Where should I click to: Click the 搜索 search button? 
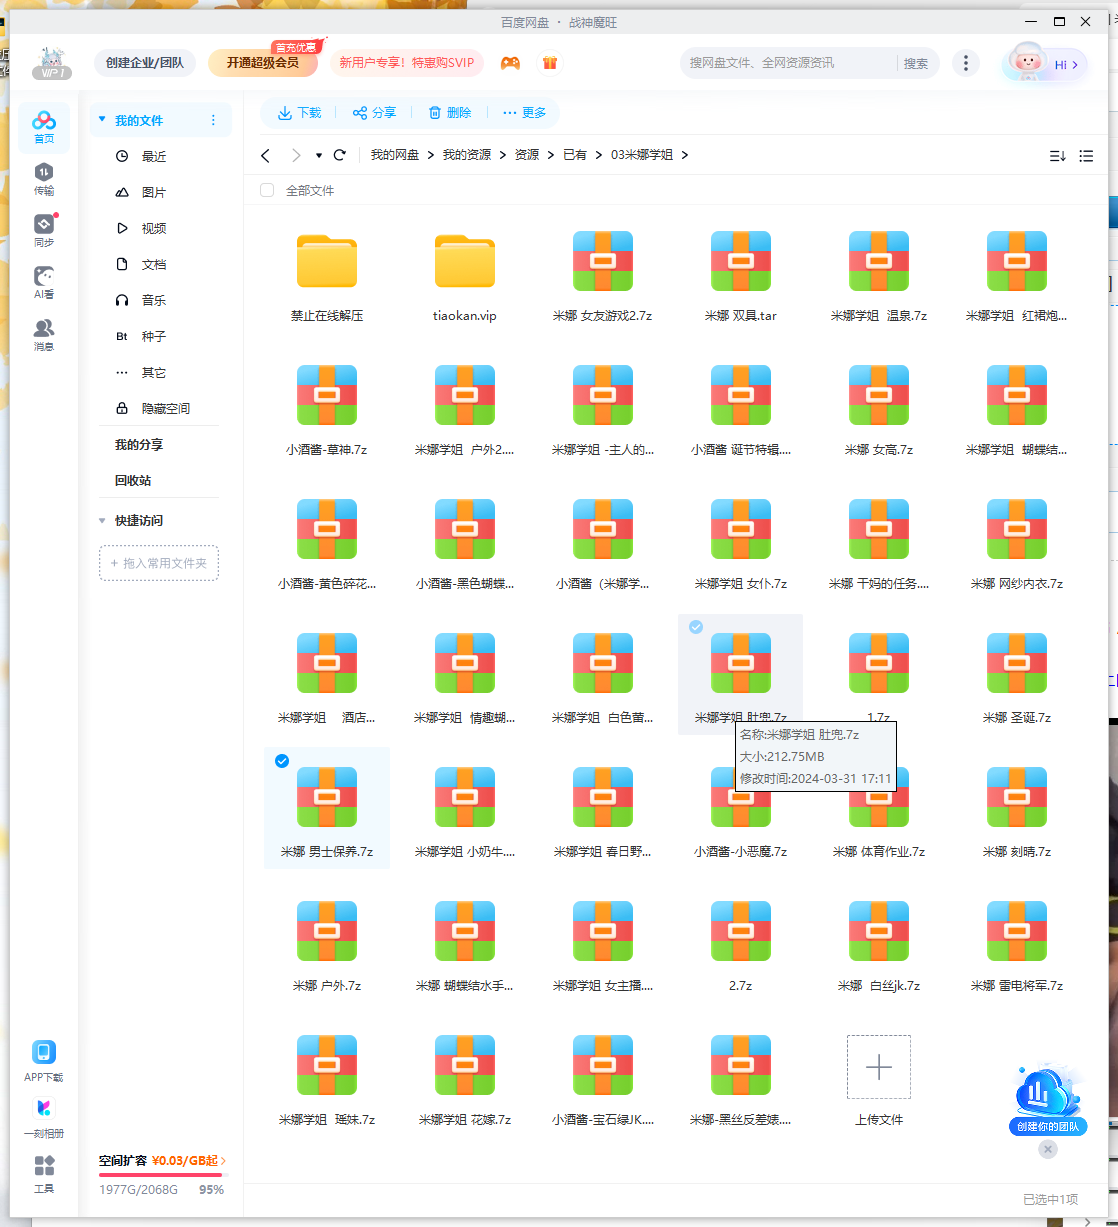pos(916,63)
